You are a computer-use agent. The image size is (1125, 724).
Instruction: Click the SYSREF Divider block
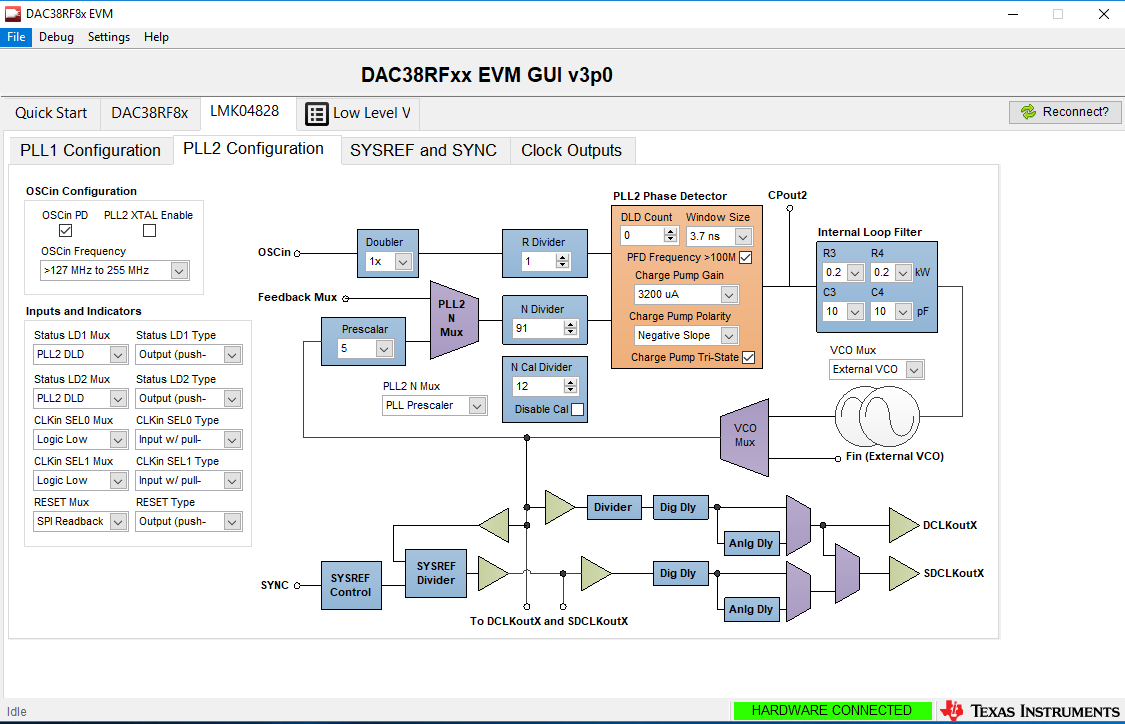tap(436, 573)
